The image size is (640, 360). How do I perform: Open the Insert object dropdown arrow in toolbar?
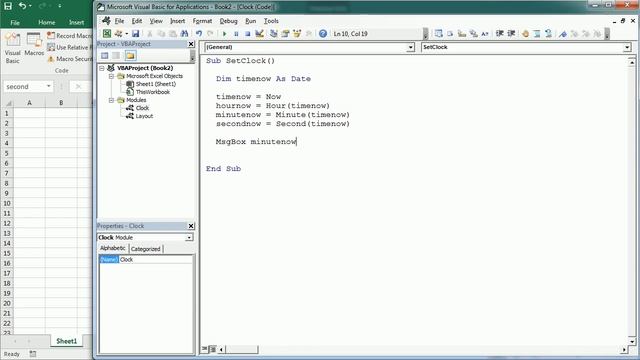127,34
